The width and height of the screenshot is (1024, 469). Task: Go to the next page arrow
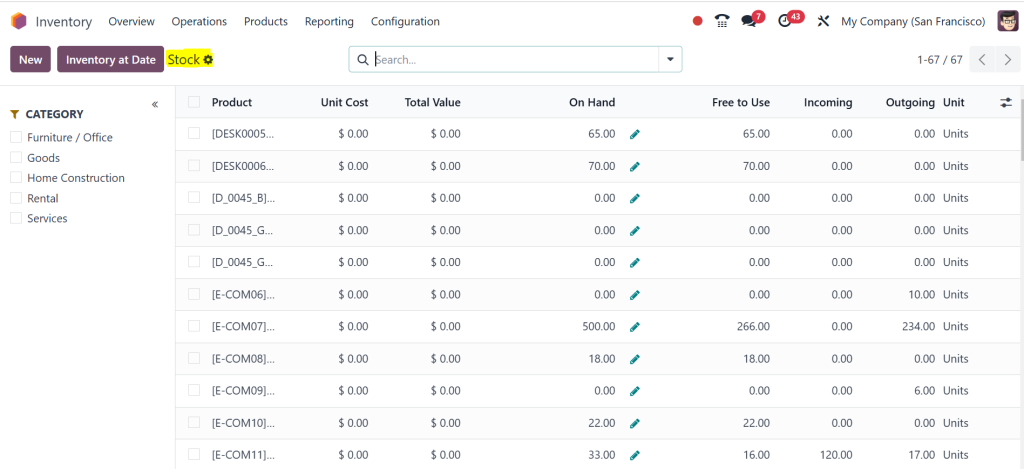[x=1007, y=60]
